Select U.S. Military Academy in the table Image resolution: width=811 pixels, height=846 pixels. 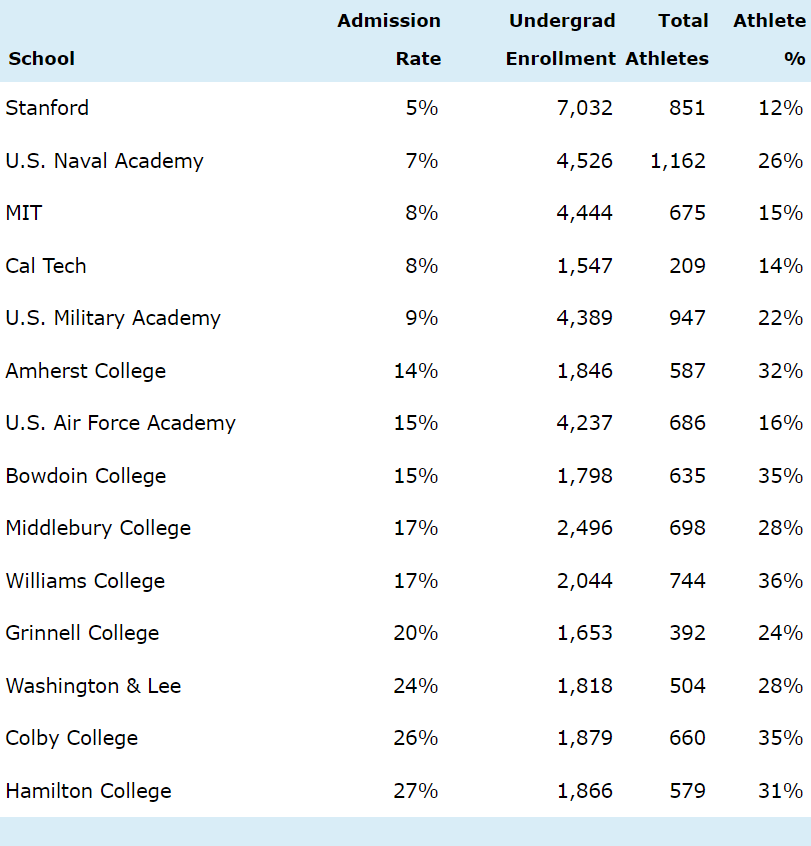click(x=113, y=318)
